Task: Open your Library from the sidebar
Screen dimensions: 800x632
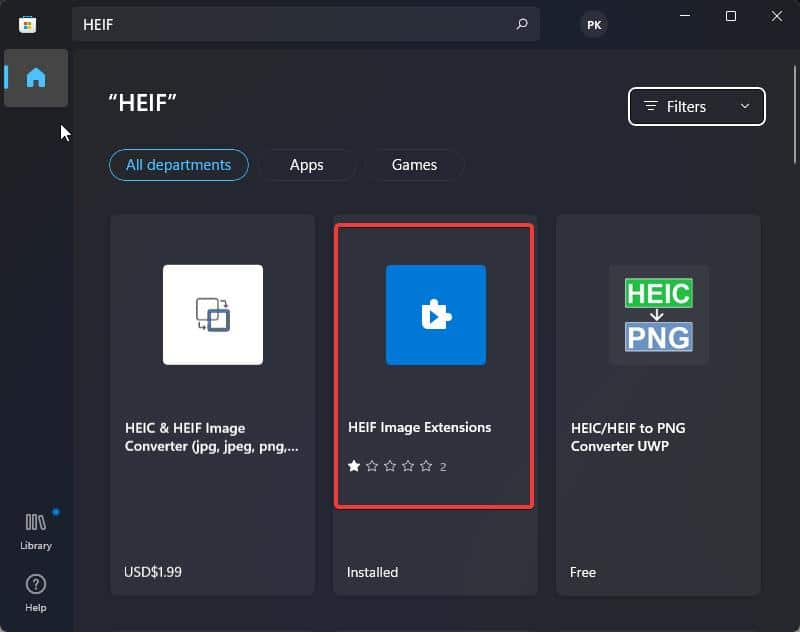Action: tap(36, 529)
